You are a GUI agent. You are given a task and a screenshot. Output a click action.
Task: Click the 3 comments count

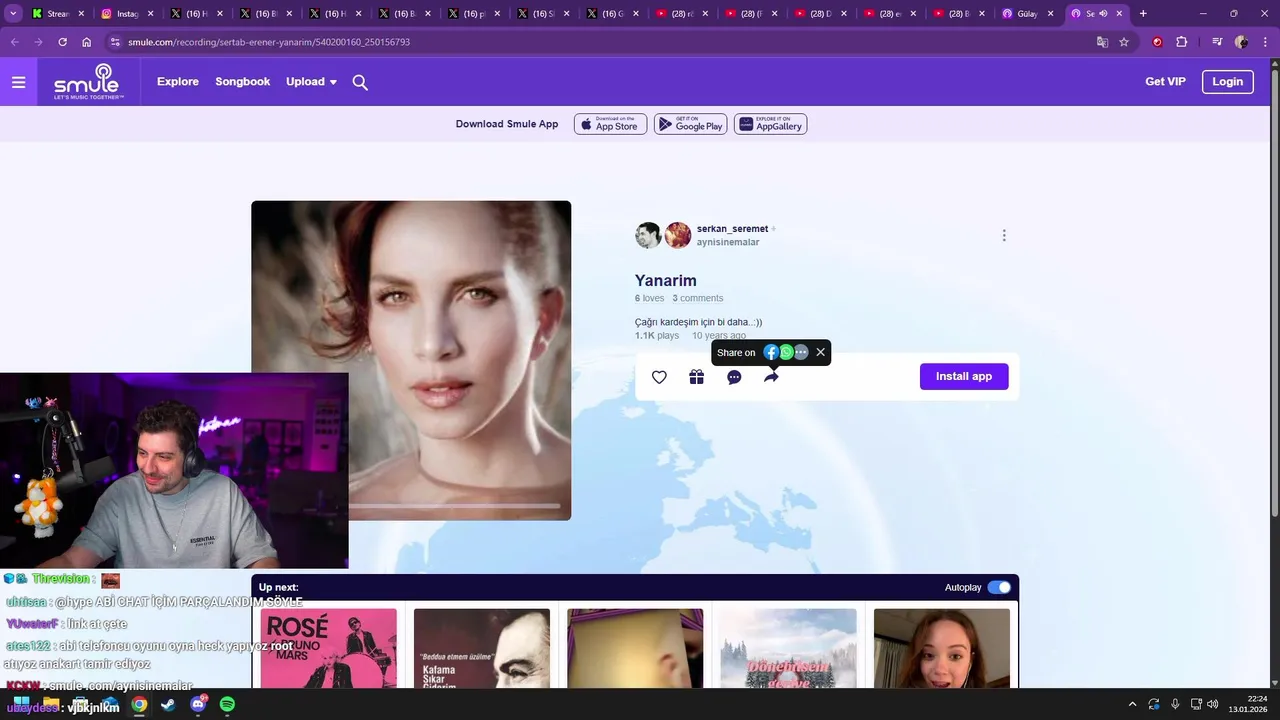click(697, 298)
